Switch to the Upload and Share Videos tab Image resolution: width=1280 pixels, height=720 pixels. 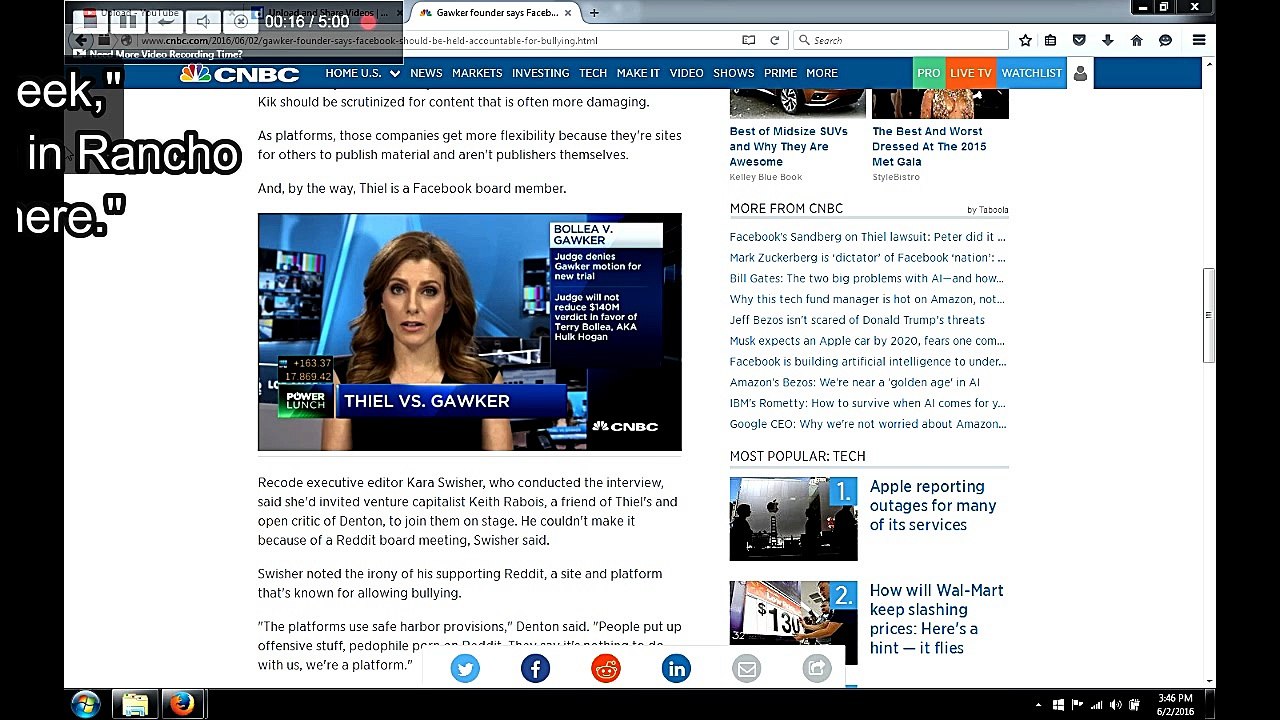[325, 13]
